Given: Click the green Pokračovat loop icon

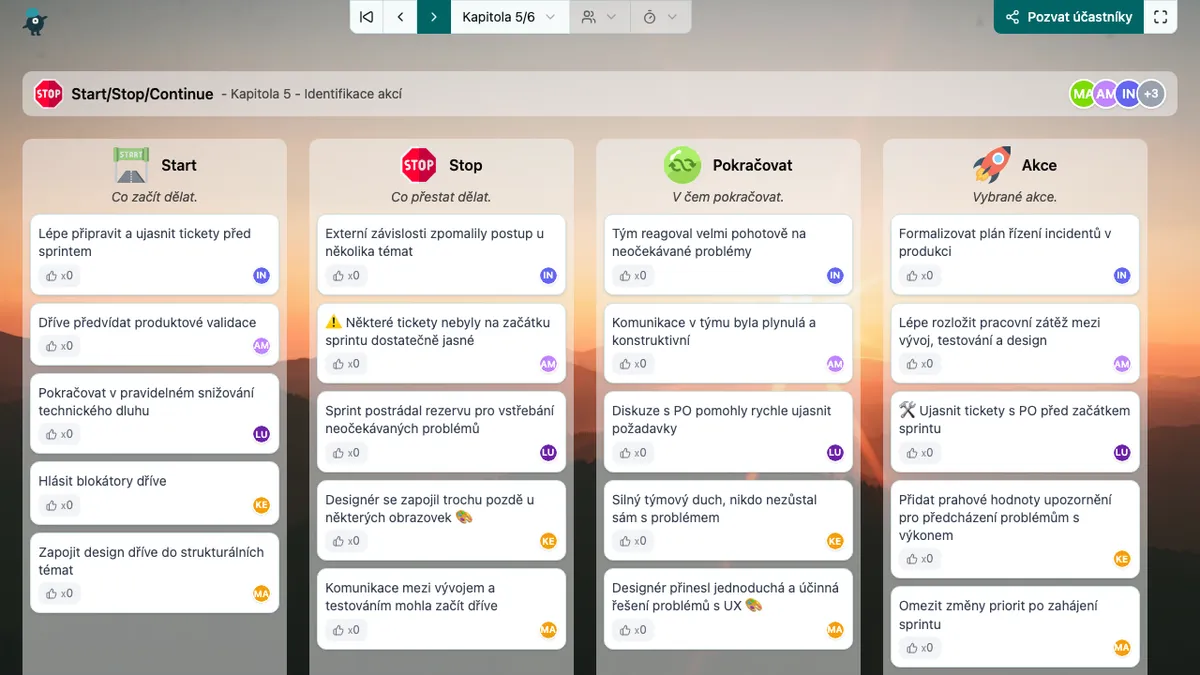Looking at the screenshot, I should pyautogui.click(x=682, y=165).
